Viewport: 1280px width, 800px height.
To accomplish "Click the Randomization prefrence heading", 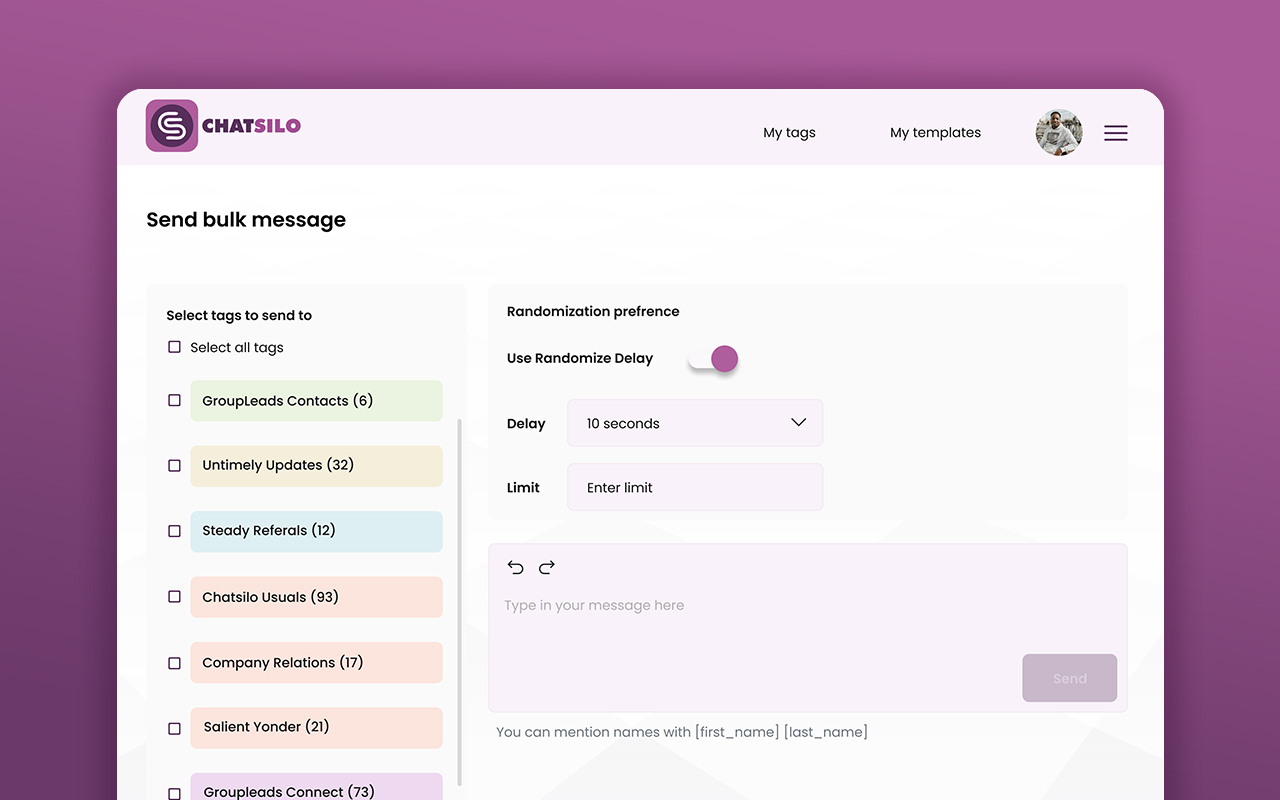I will [593, 311].
